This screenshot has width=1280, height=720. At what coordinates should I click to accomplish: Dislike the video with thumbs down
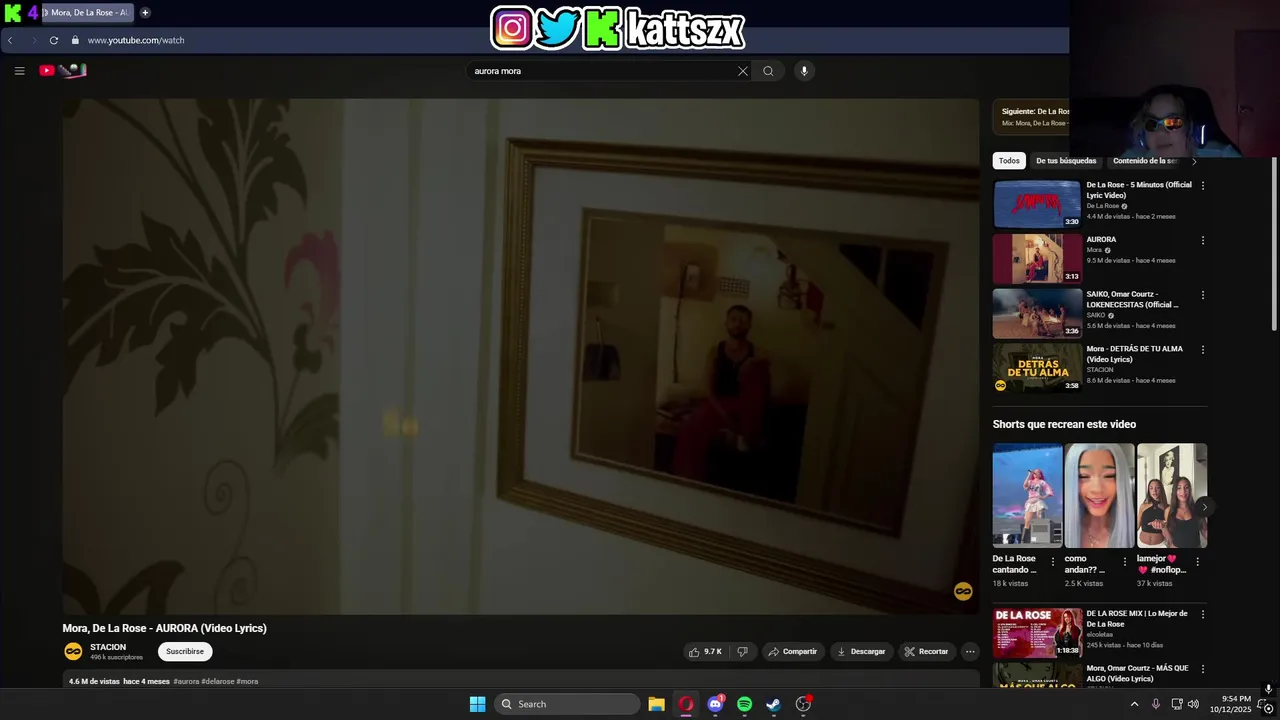742,651
